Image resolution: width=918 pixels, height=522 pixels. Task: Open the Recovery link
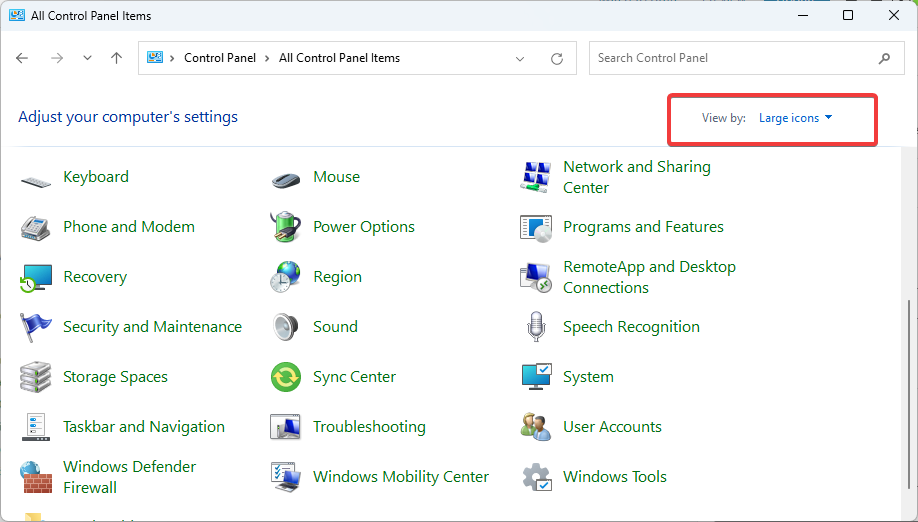[95, 277]
